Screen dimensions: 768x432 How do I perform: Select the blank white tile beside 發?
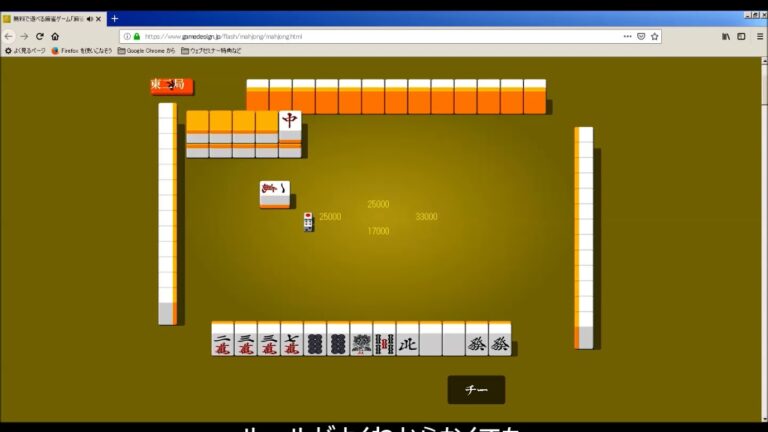pyautogui.click(x=454, y=339)
